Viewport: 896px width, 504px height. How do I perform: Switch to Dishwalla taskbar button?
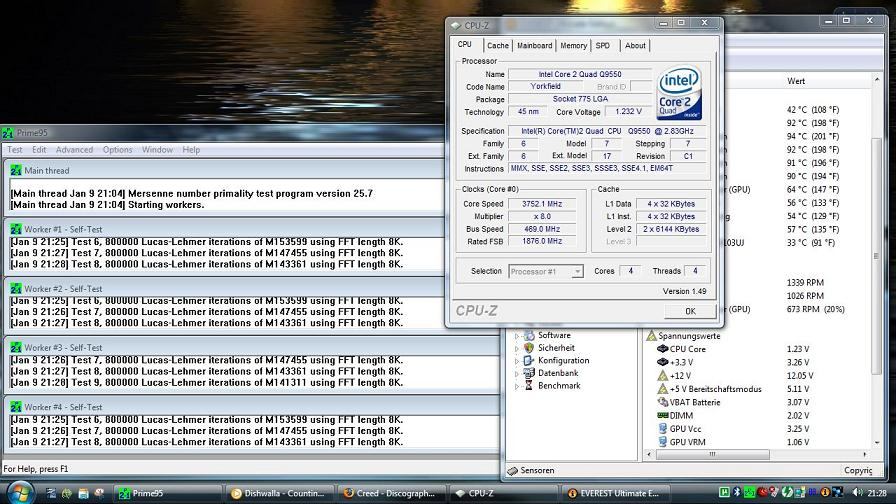click(280, 493)
